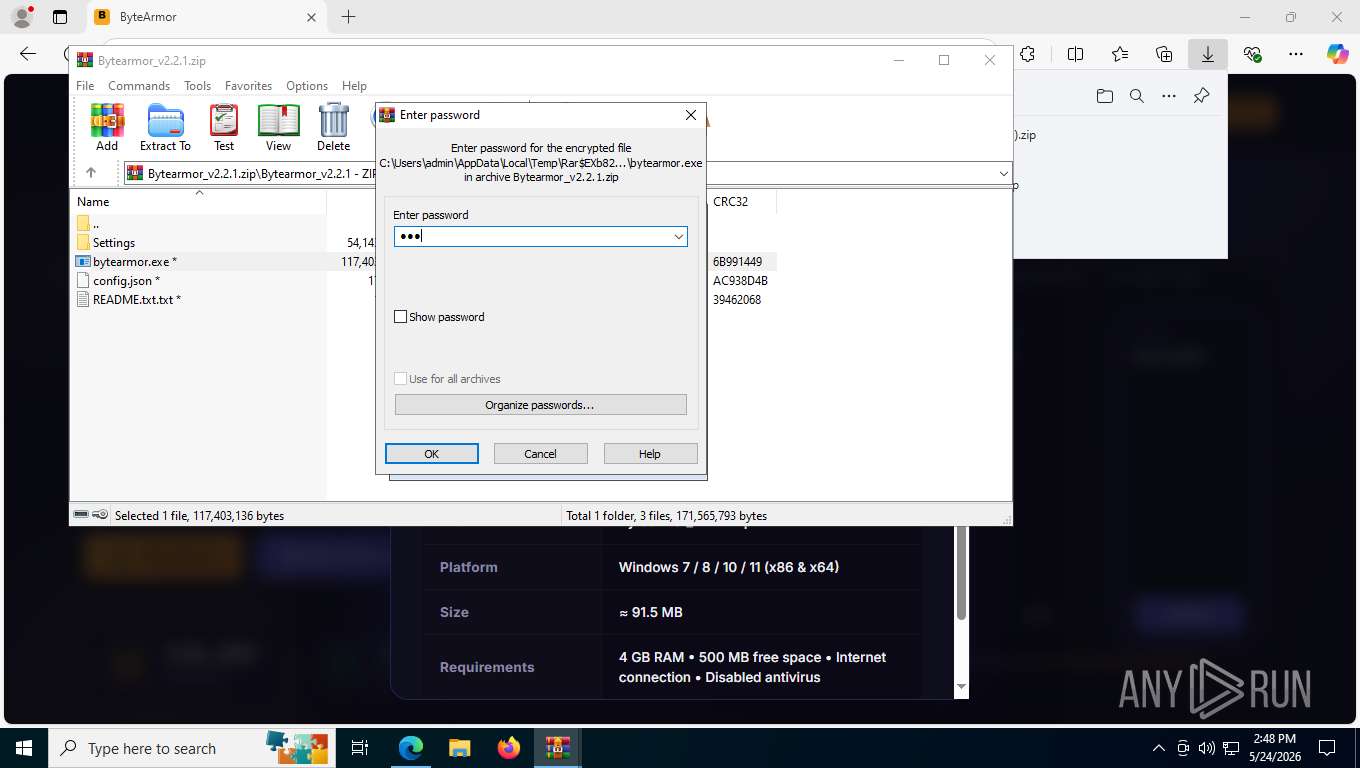Click the CRC value 6B991449
This screenshot has width=1360, height=768.
[x=737, y=262]
